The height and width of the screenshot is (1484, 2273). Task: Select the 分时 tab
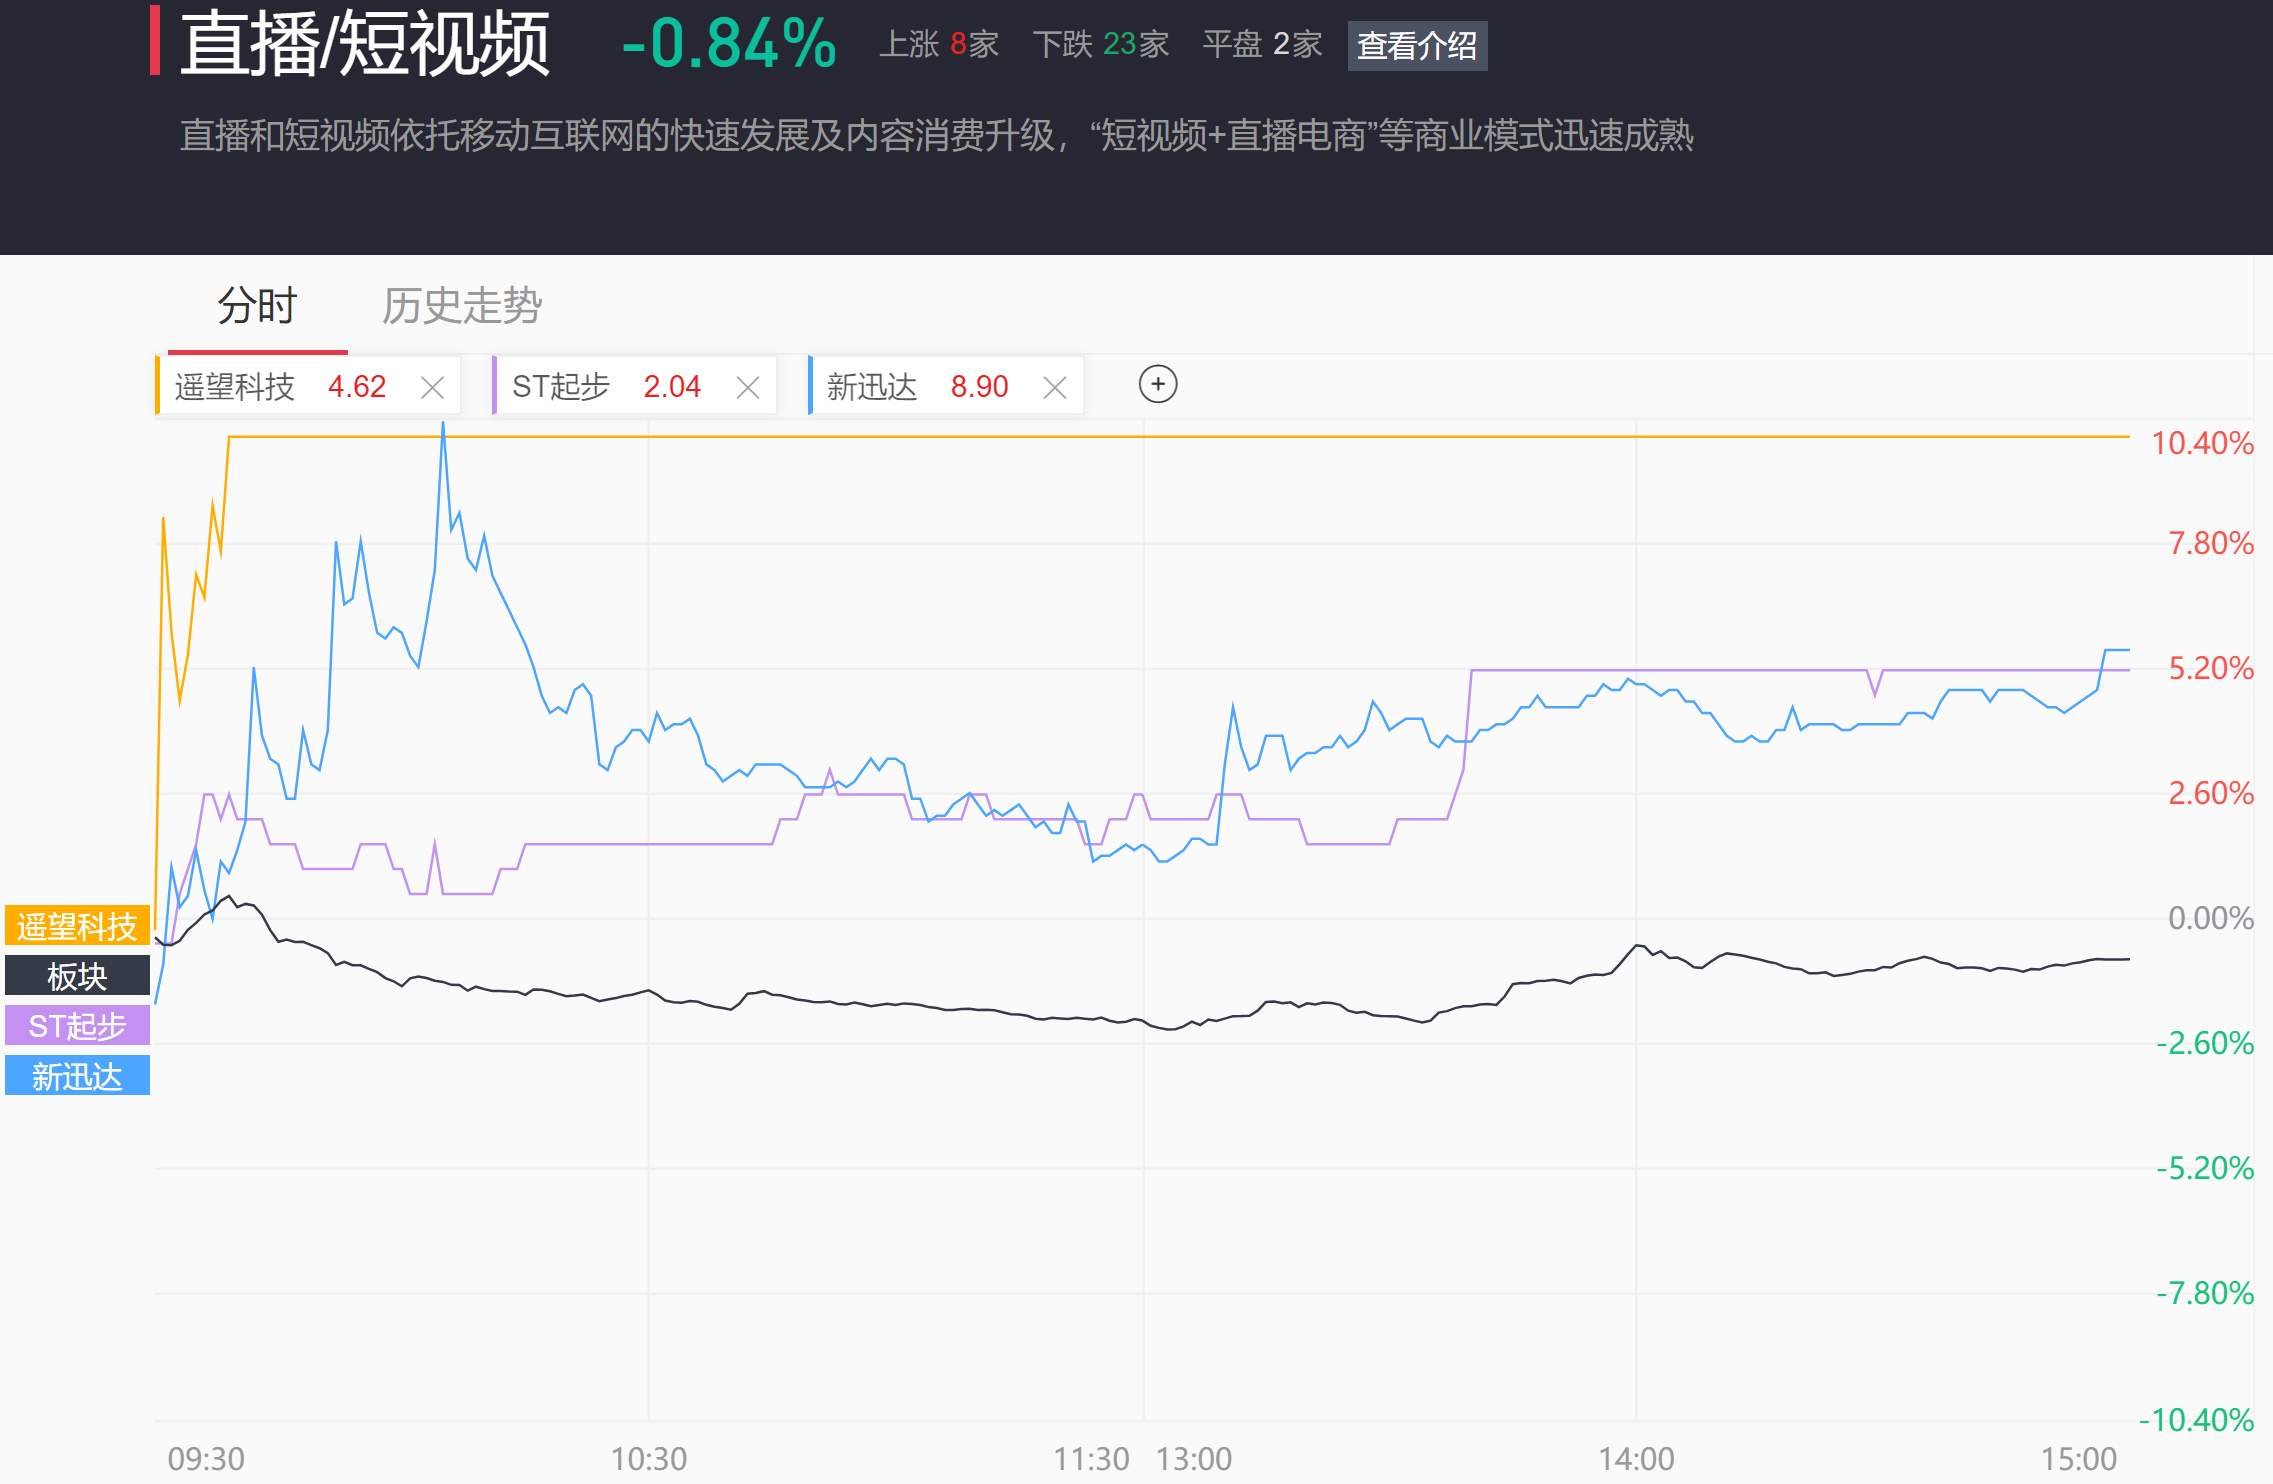(x=258, y=305)
